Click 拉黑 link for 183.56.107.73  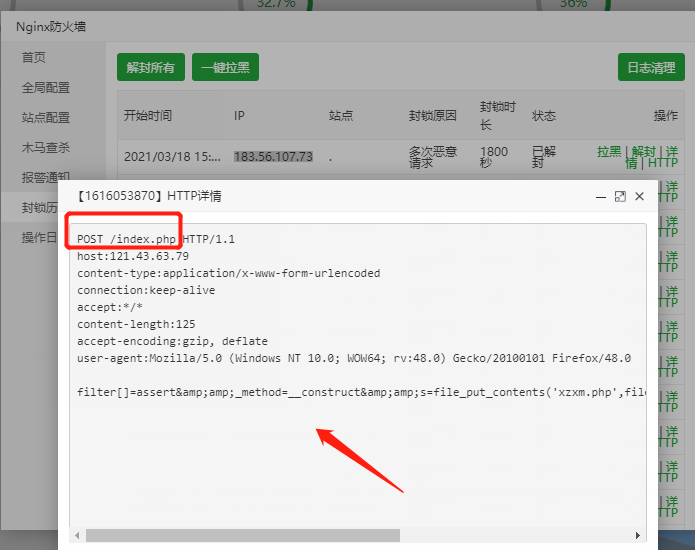(609, 152)
